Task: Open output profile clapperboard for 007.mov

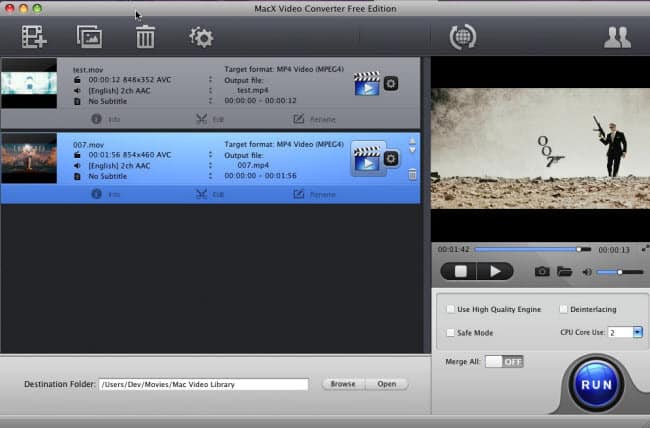Action: (x=367, y=159)
